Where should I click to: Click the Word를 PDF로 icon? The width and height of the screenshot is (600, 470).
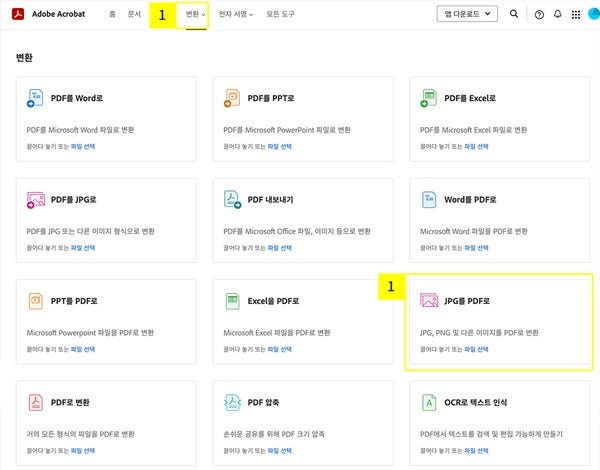pyautogui.click(x=429, y=199)
